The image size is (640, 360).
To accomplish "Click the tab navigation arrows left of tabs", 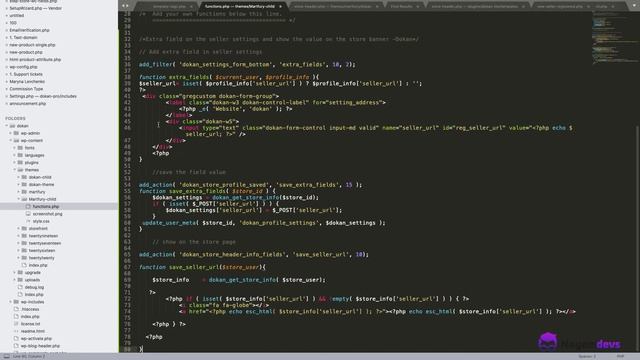I will pyautogui.click(x=125, y=6).
